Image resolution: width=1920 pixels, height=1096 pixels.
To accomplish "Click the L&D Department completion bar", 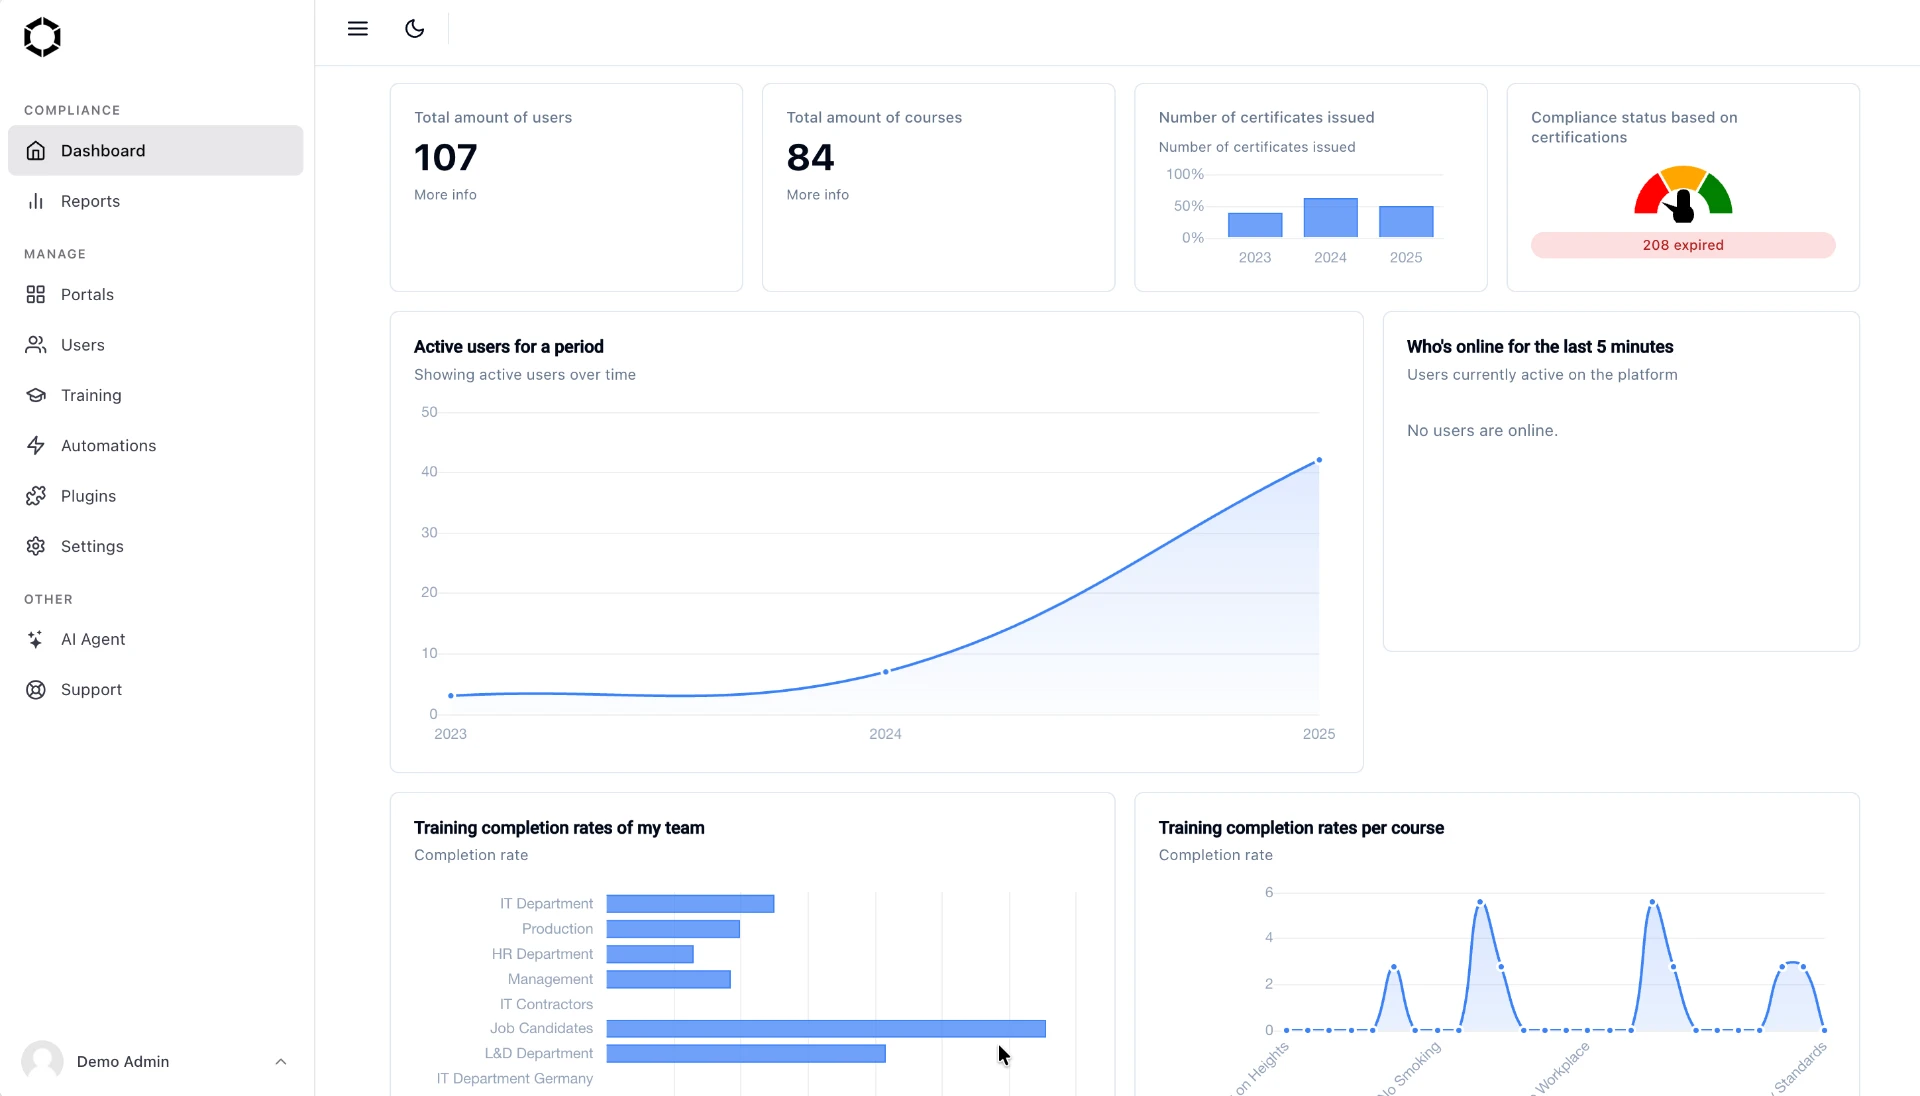I will click(746, 1054).
